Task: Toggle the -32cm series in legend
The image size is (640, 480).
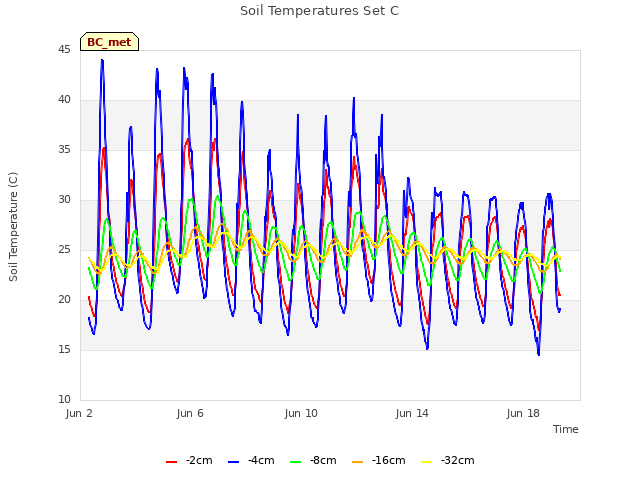Action: pyautogui.click(x=448, y=460)
